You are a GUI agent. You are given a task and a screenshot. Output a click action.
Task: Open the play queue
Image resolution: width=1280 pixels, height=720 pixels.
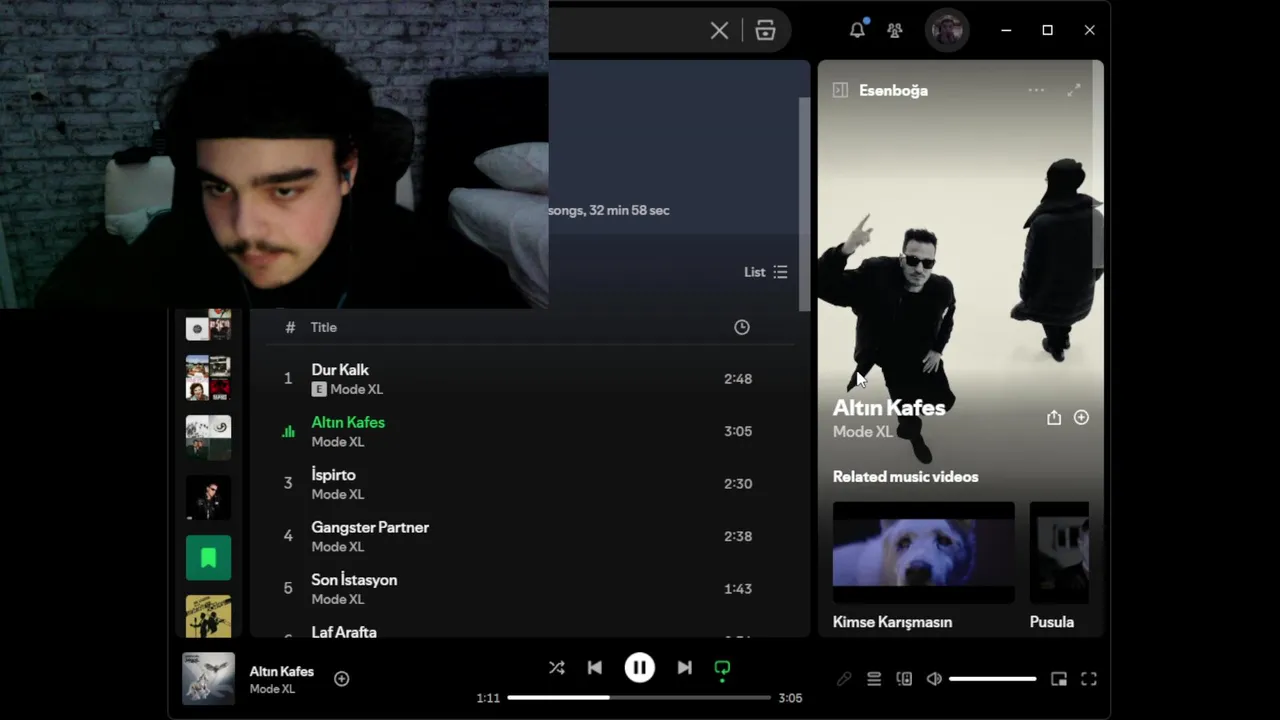[x=874, y=679]
